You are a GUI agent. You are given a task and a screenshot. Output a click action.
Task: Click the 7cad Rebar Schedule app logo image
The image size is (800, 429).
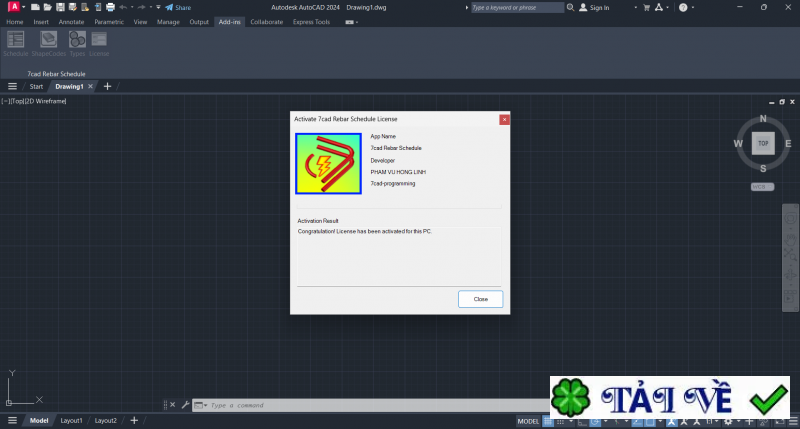point(328,164)
